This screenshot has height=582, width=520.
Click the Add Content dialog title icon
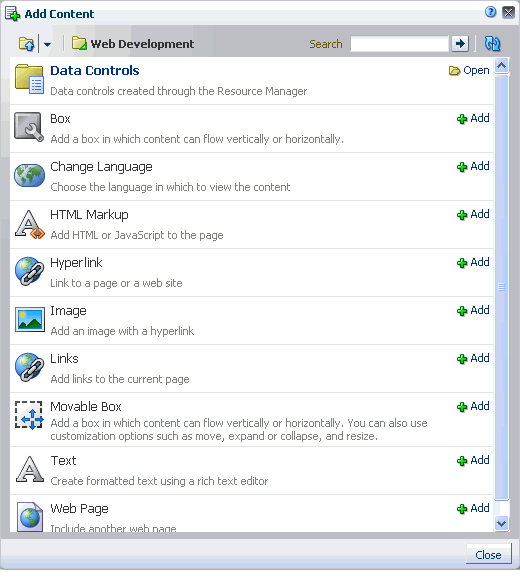tap(12, 14)
